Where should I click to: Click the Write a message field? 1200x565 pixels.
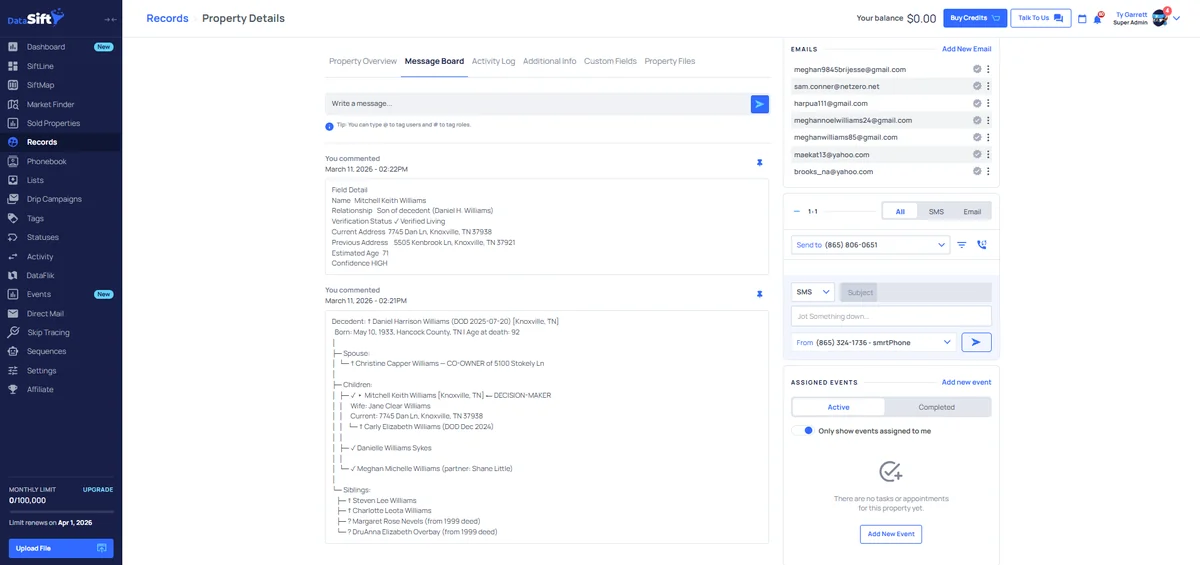537,103
